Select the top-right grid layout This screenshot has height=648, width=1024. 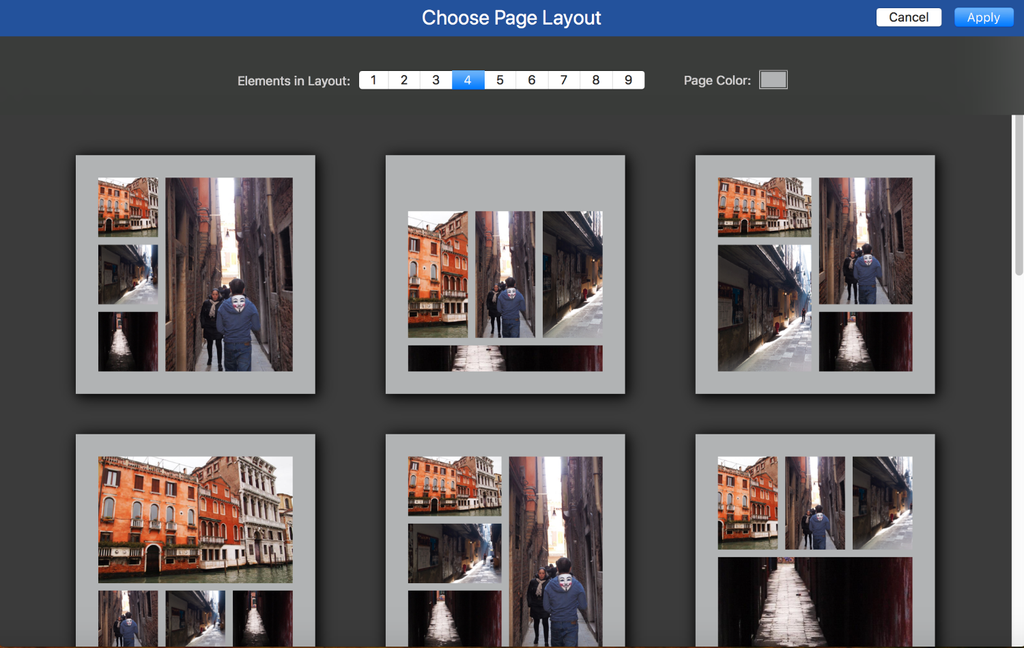(814, 274)
